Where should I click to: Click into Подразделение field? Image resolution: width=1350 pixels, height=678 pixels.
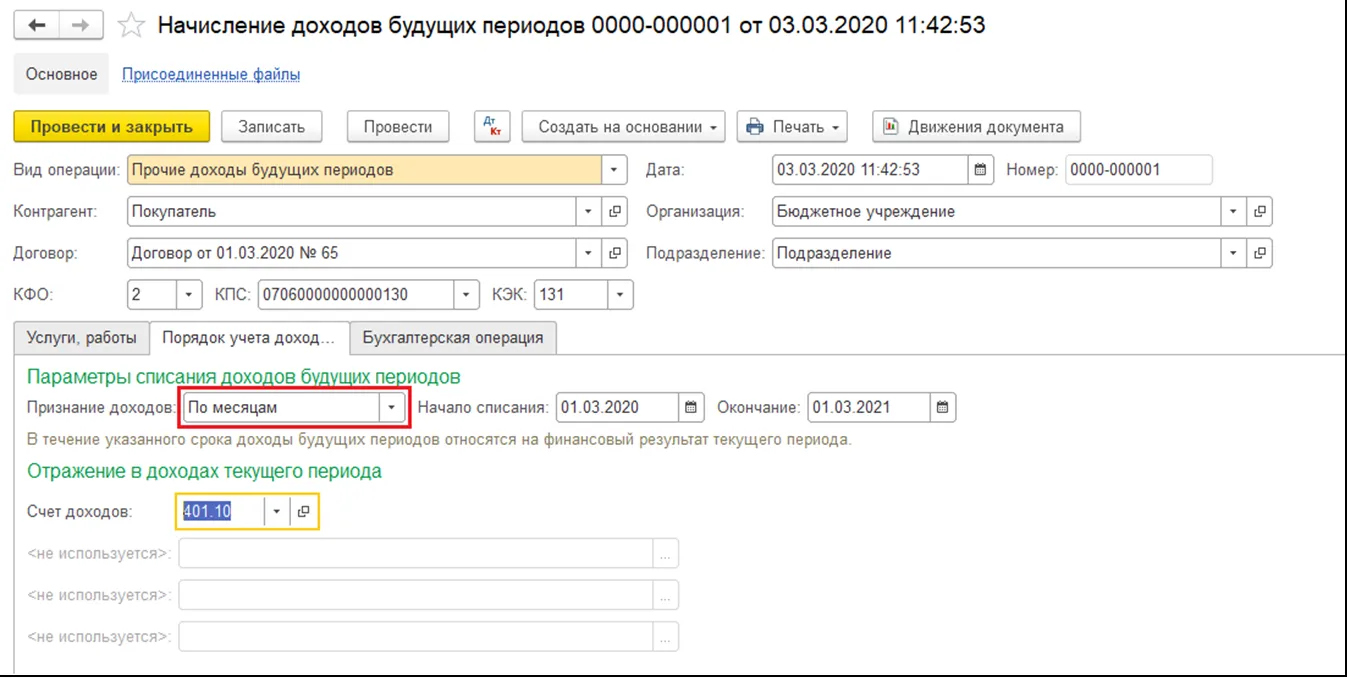(997, 254)
